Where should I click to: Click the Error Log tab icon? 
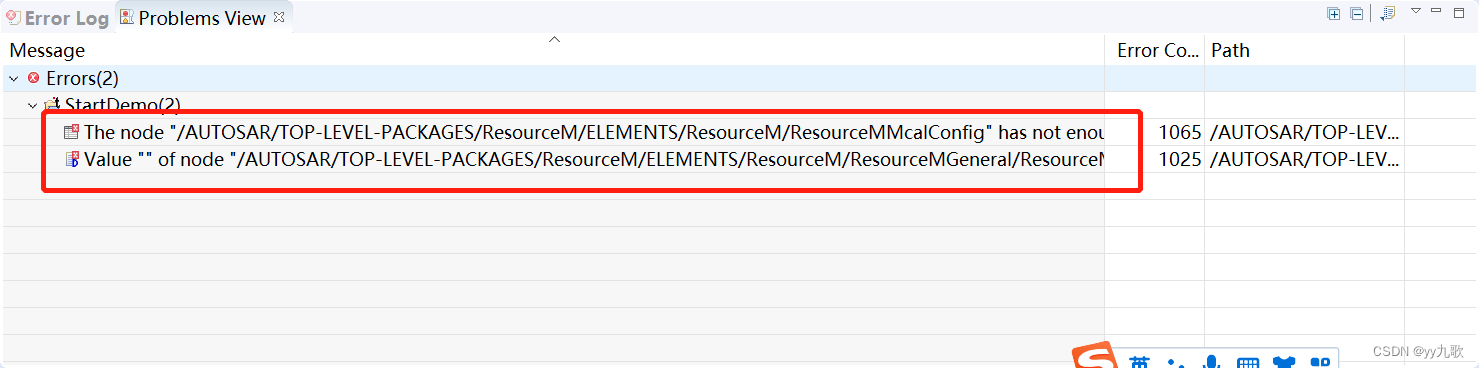[13, 18]
